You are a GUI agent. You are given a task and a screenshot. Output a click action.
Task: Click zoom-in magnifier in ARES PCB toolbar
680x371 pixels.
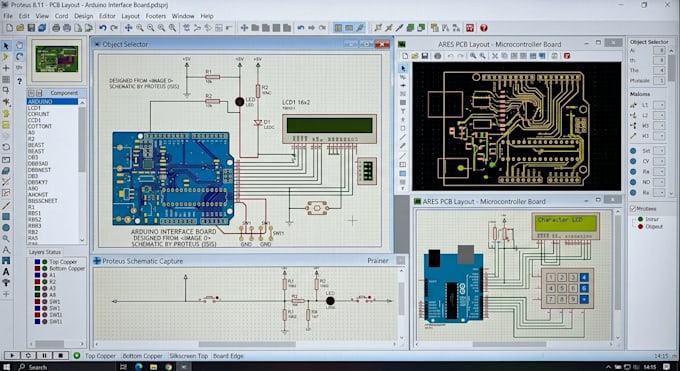point(473,56)
